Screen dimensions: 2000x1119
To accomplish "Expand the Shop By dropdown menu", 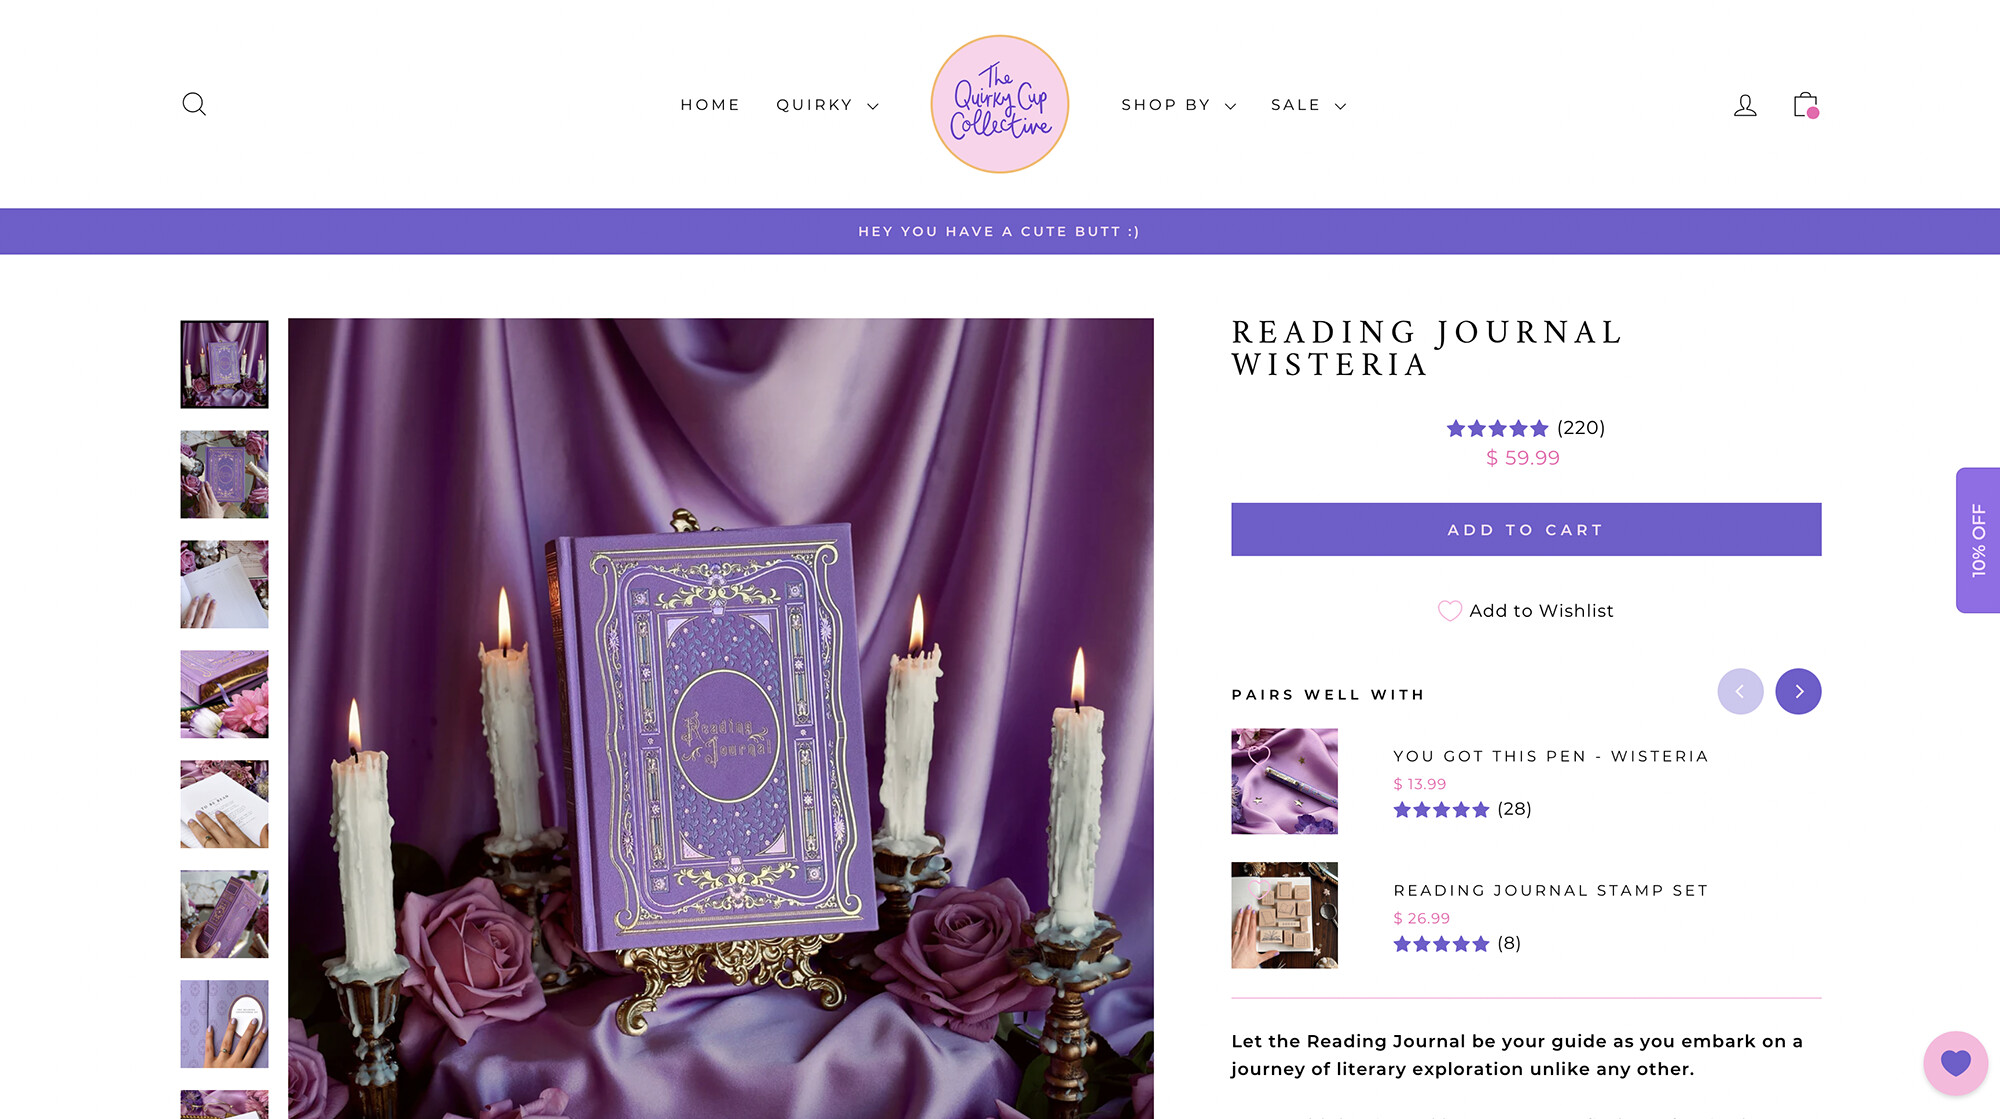I will pyautogui.click(x=1178, y=105).
